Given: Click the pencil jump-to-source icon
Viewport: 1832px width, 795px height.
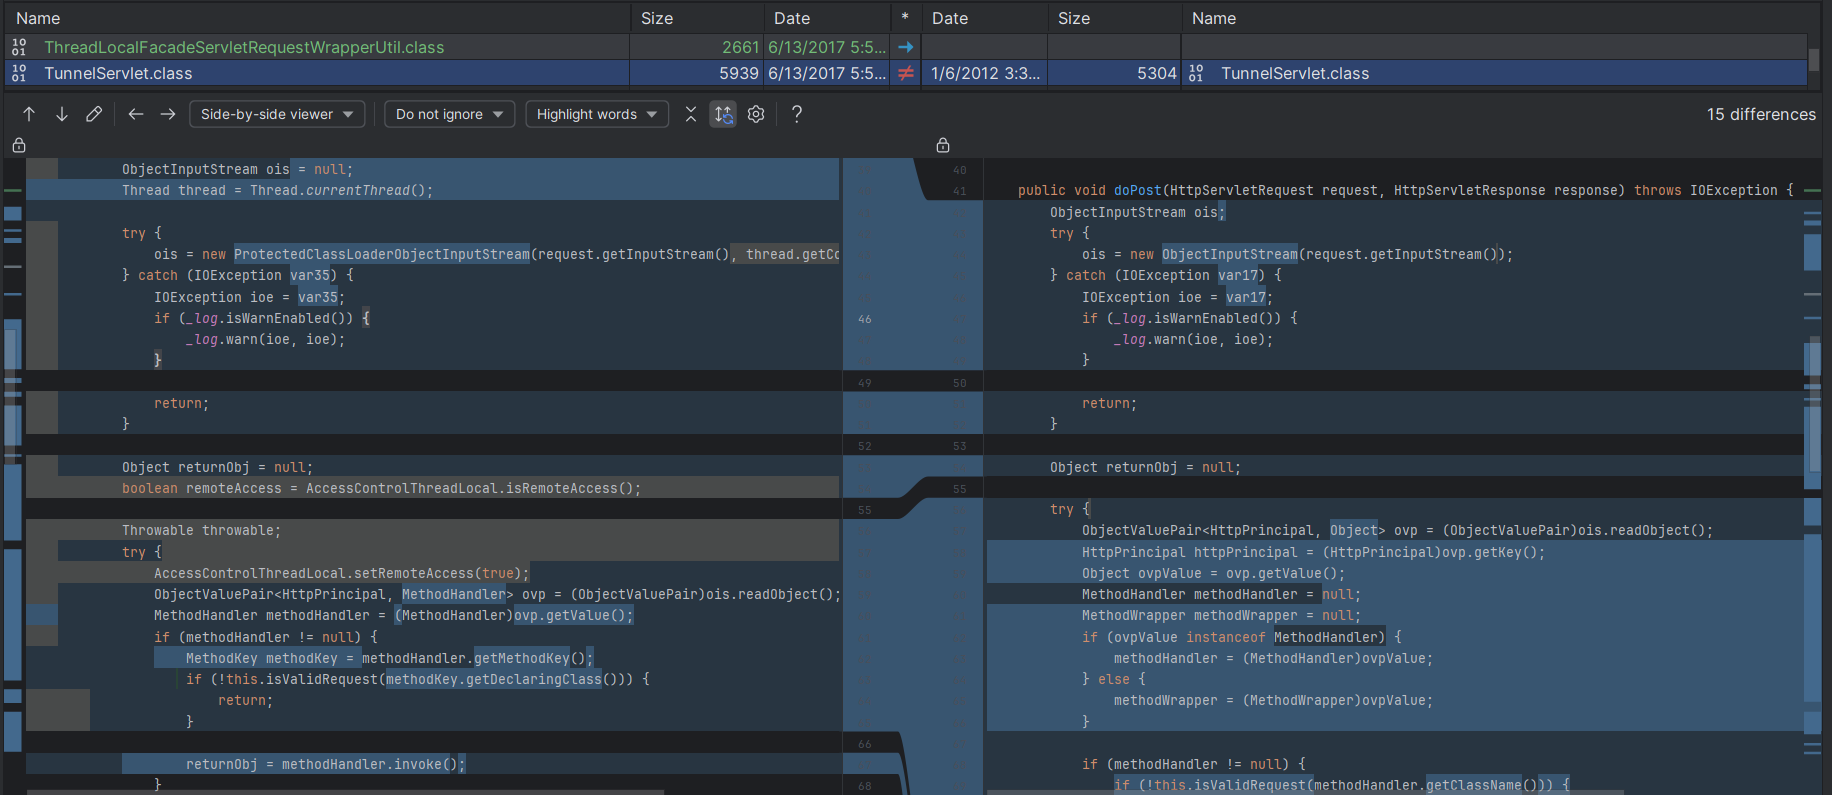Looking at the screenshot, I should point(94,114).
